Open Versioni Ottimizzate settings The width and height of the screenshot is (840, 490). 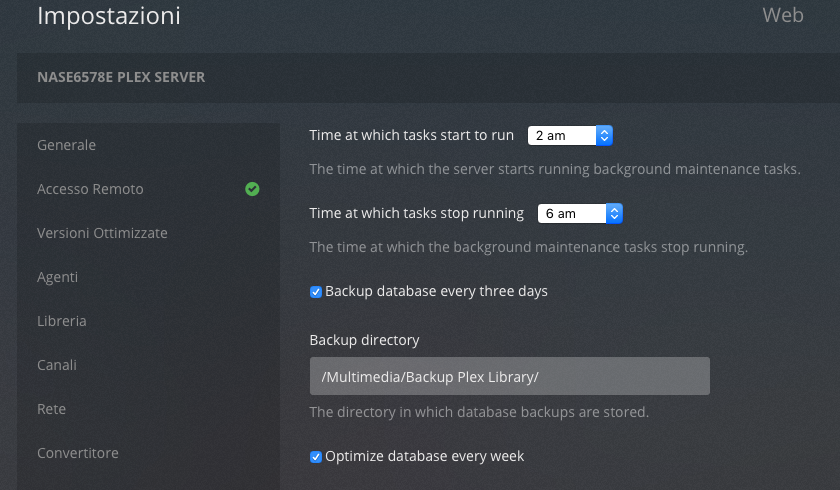click(102, 233)
